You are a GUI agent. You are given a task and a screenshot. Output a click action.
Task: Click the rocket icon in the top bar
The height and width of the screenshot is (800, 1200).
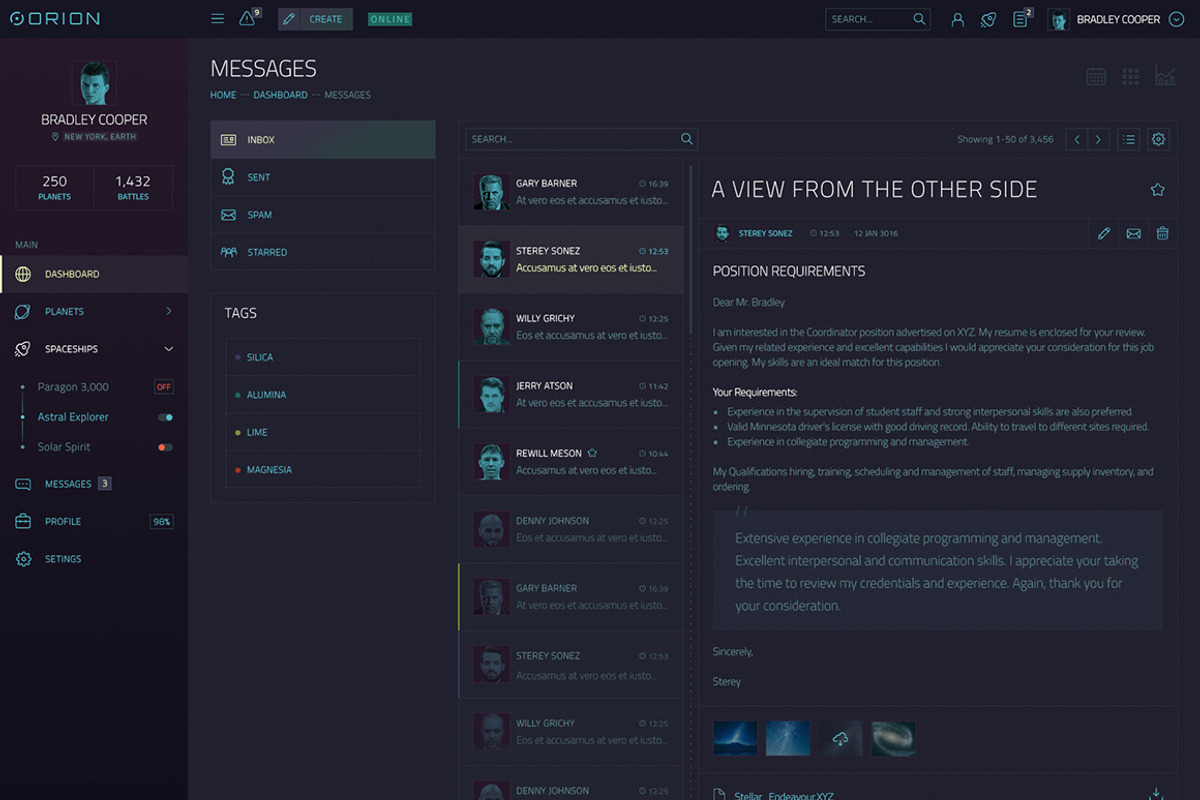[988, 19]
